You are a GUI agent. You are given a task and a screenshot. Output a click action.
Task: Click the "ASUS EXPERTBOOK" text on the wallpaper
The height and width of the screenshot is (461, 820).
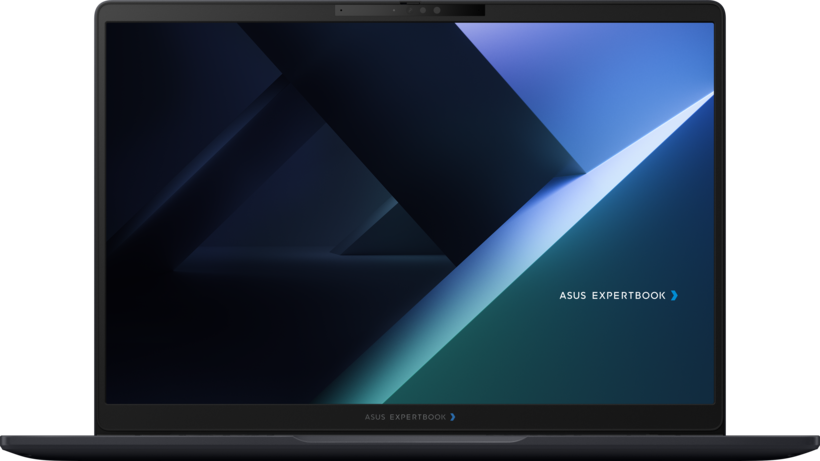pyautogui.click(x=612, y=296)
